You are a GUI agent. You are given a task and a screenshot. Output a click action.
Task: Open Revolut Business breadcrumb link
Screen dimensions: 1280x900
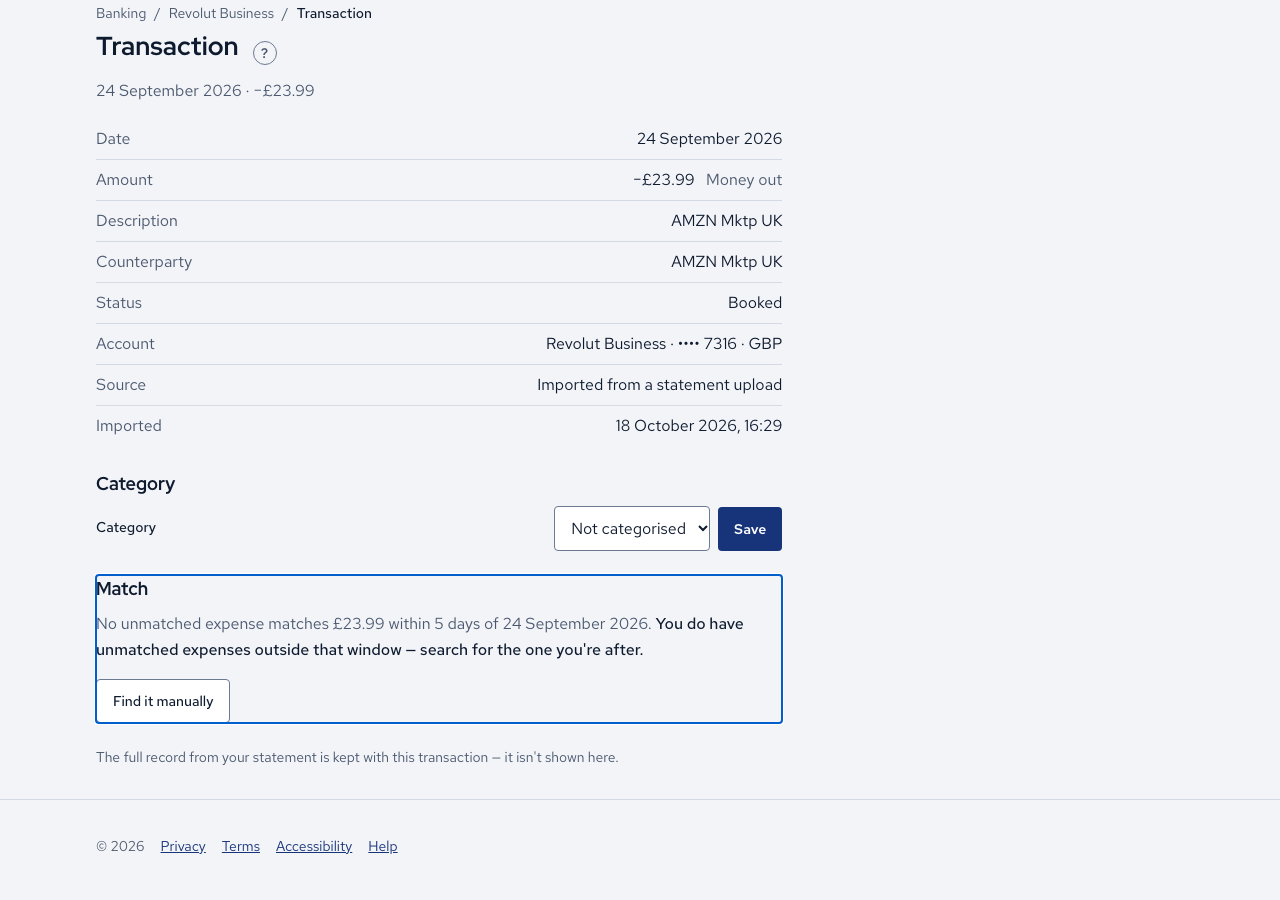click(x=221, y=13)
